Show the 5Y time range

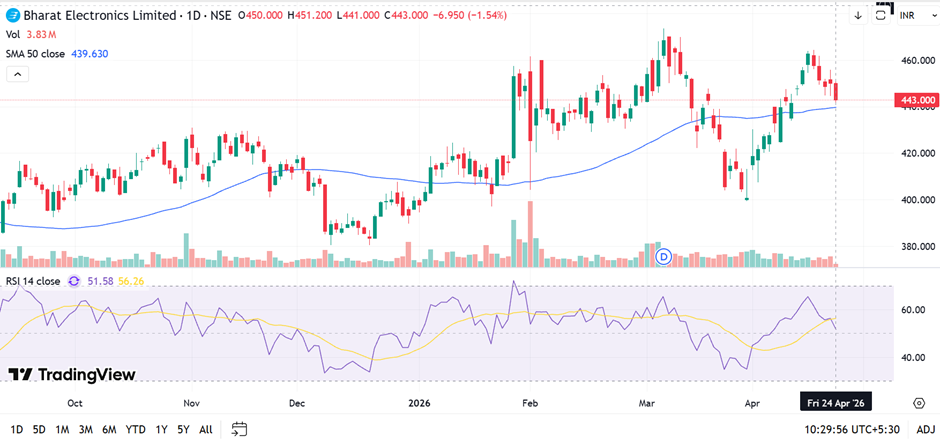pos(183,429)
